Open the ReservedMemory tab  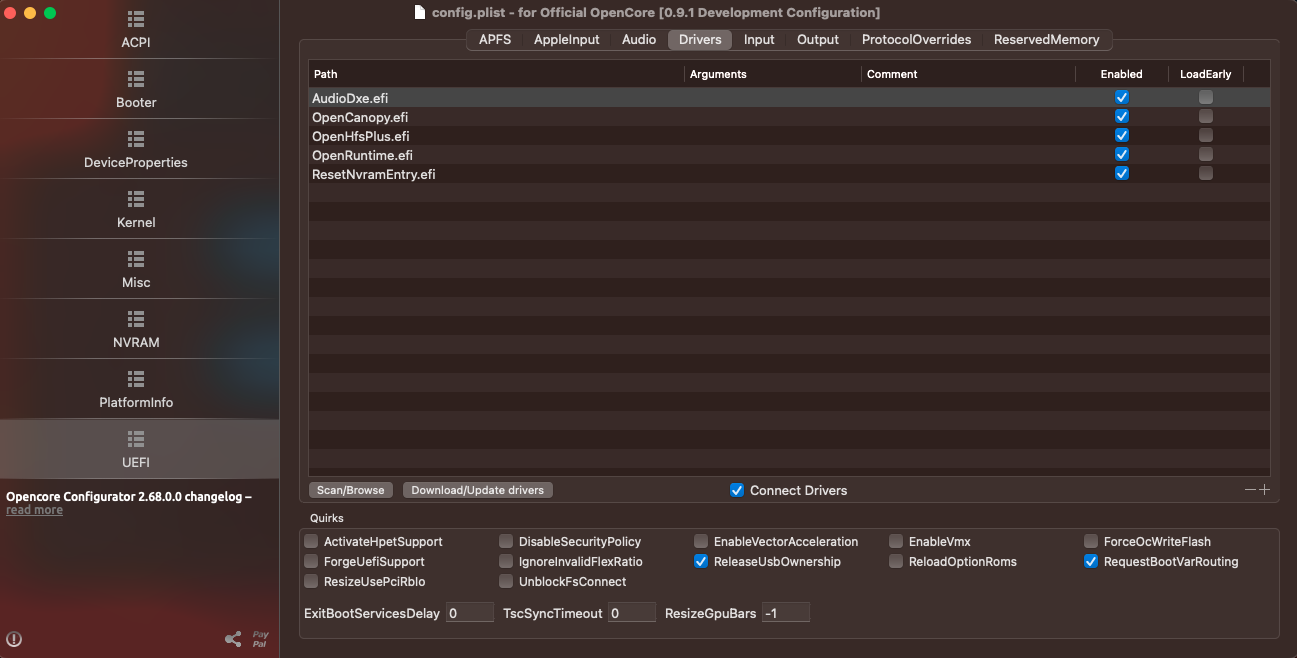click(x=1046, y=39)
